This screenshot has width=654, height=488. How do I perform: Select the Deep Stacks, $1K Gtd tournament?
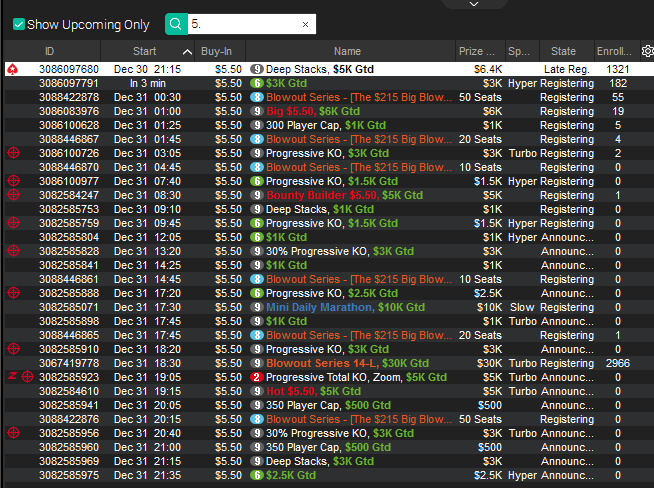[x=320, y=209]
